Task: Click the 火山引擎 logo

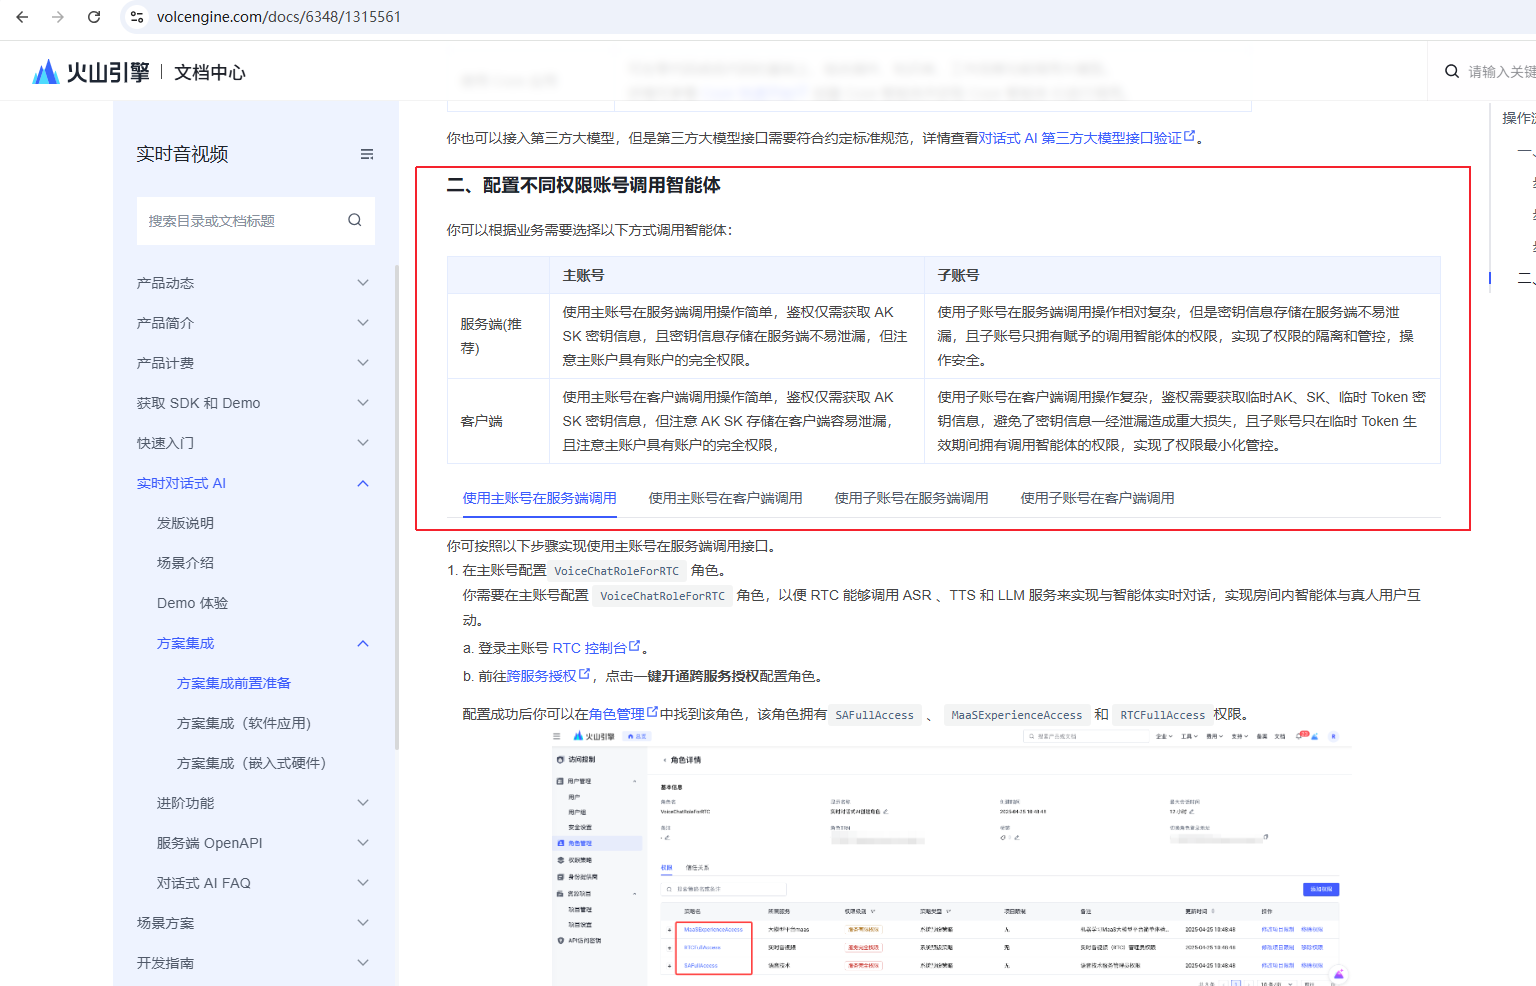Action: click(90, 72)
